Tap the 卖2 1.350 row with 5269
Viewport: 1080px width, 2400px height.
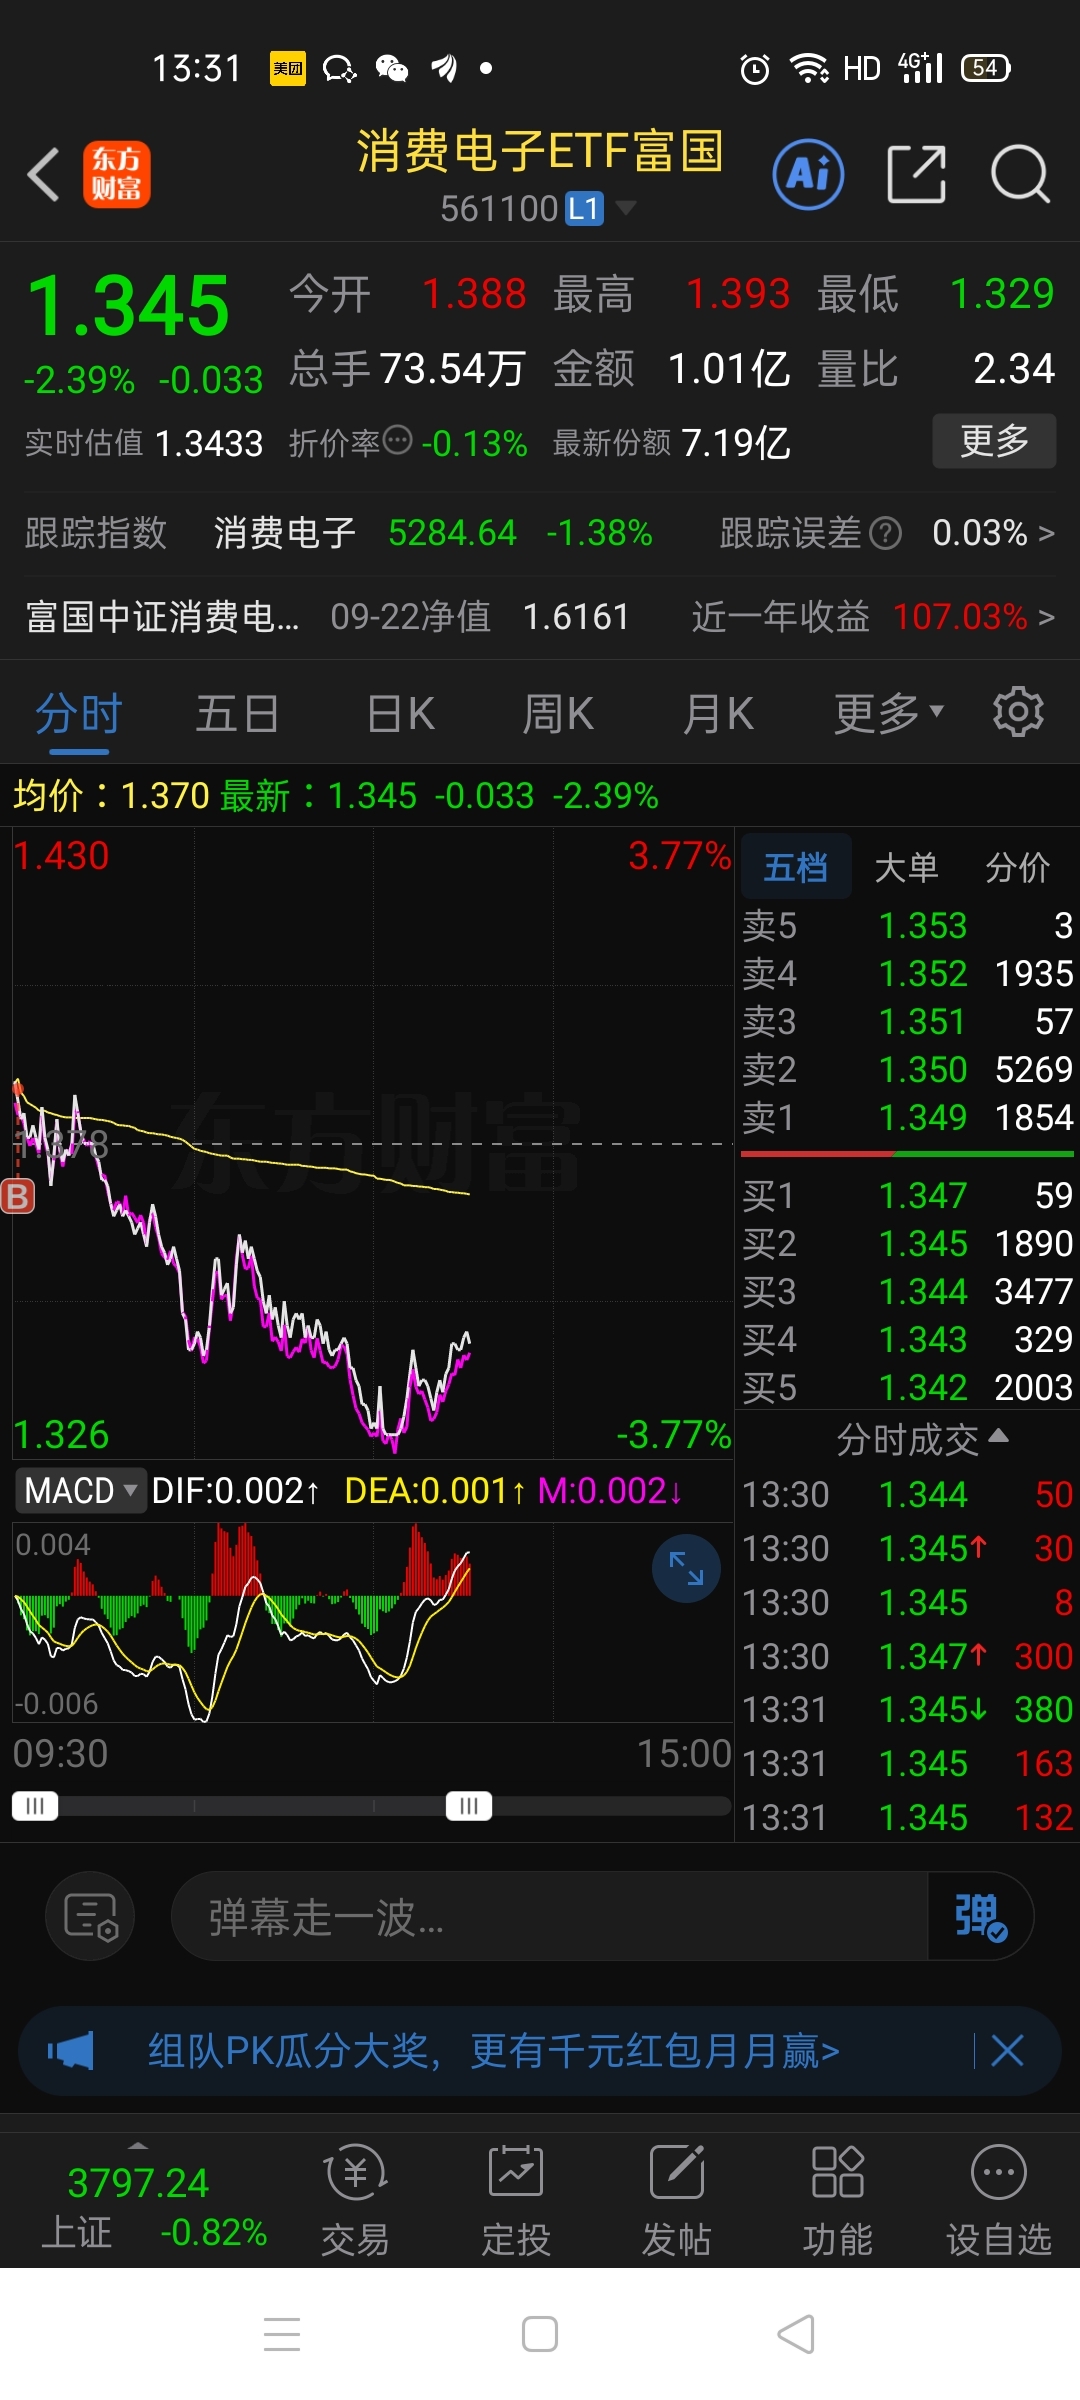pos(908,1069)
